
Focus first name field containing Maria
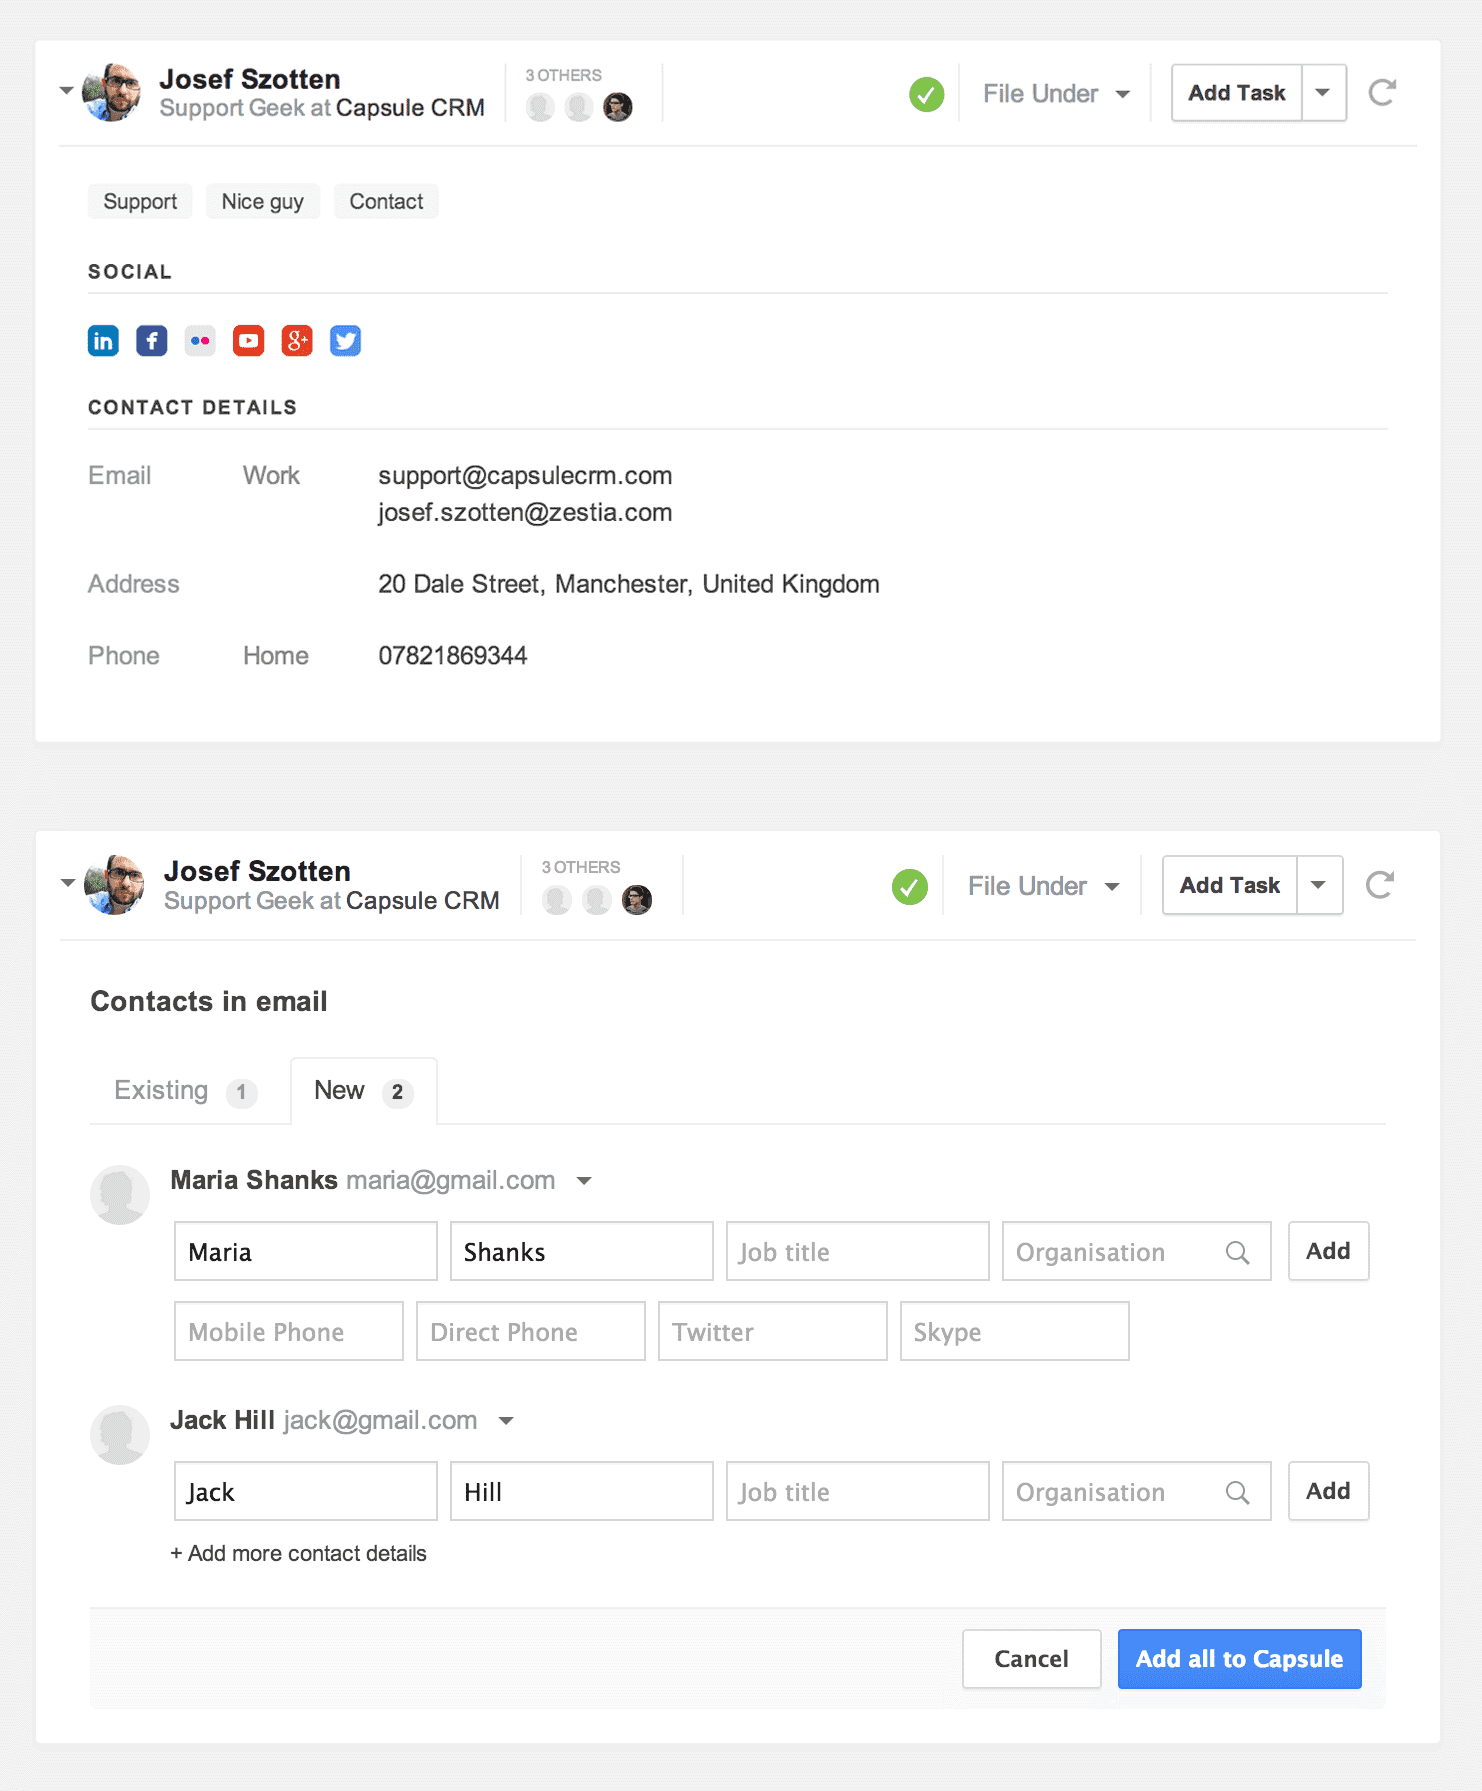click(306, 1251)
